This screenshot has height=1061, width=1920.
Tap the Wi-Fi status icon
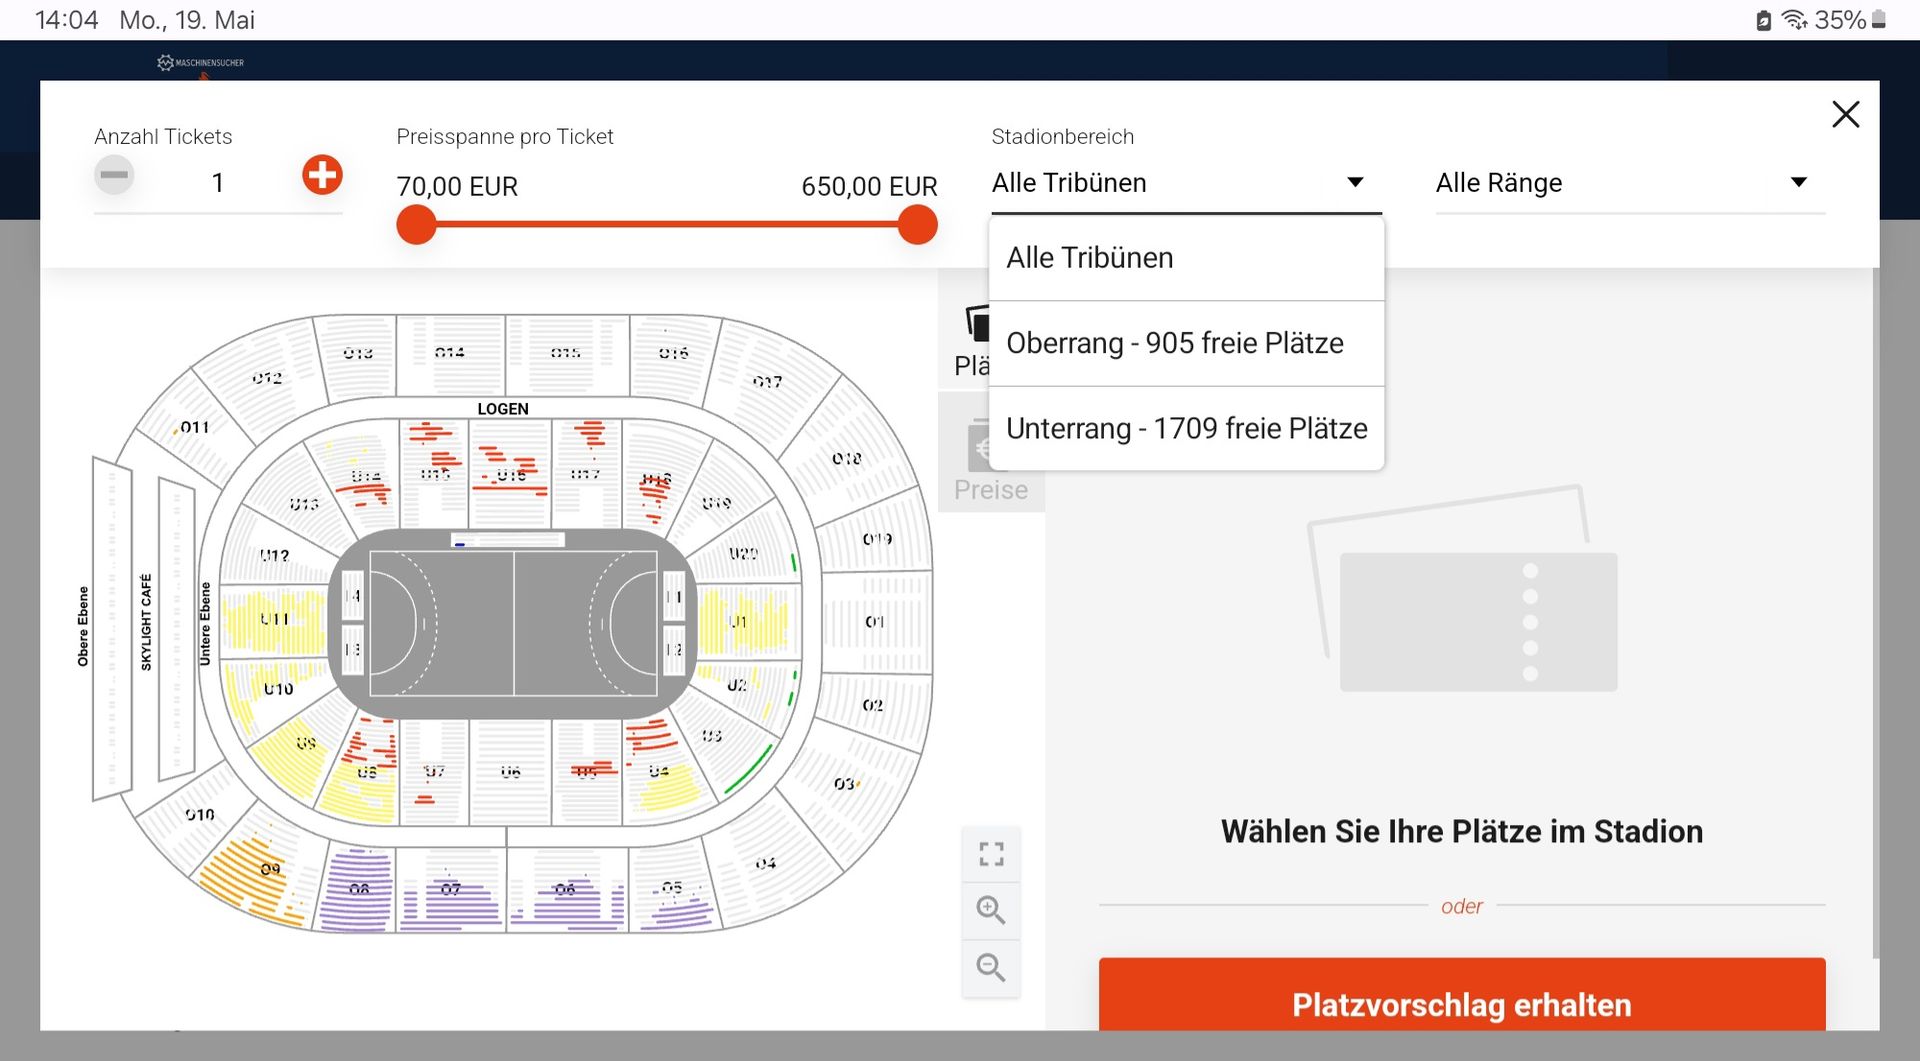tap(1795, 20)
